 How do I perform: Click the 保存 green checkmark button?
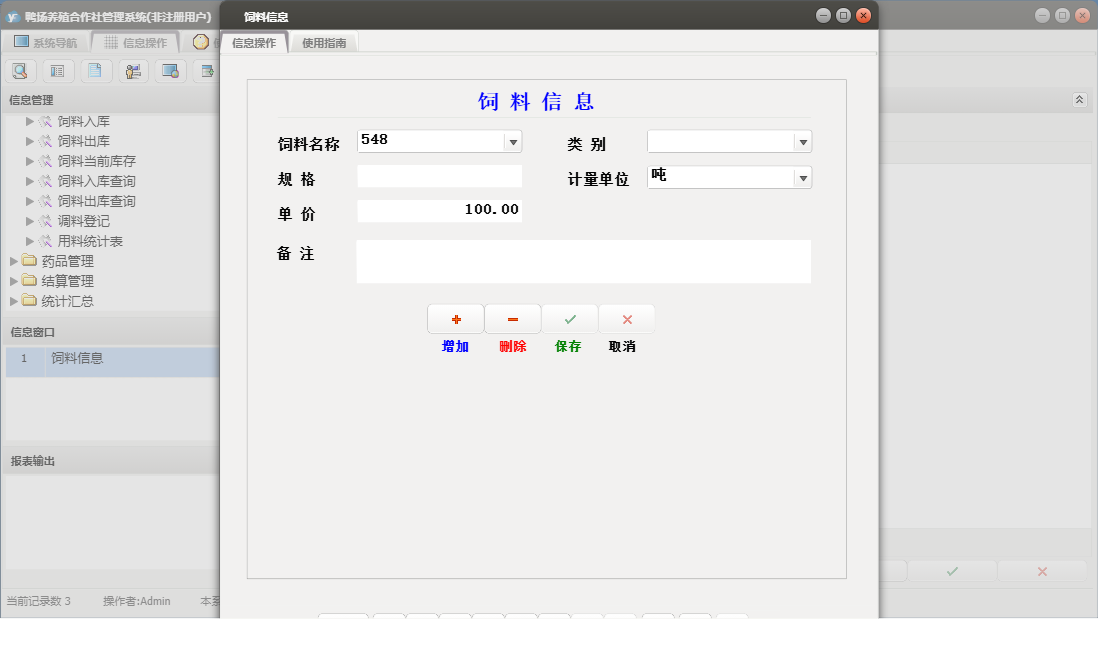point(570,319)
